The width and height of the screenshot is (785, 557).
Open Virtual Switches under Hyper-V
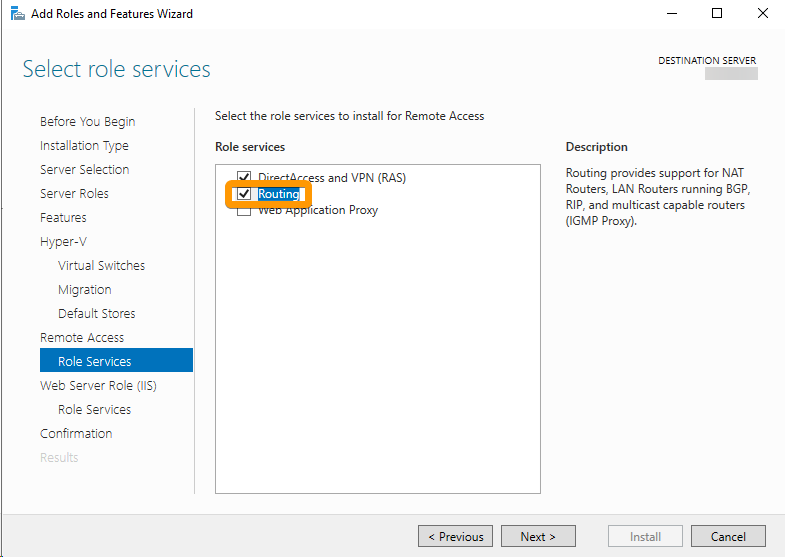101,266
